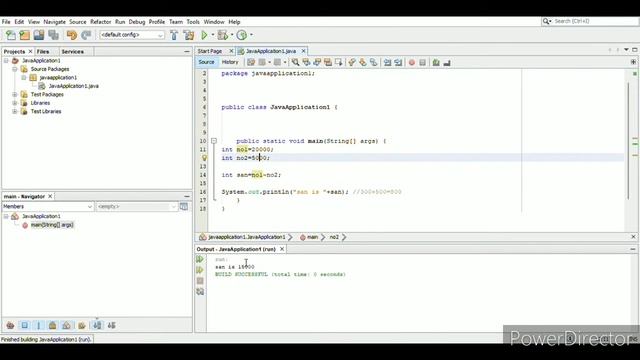
Task: Click the Undo arrow icon
Action: coord(72,35)
